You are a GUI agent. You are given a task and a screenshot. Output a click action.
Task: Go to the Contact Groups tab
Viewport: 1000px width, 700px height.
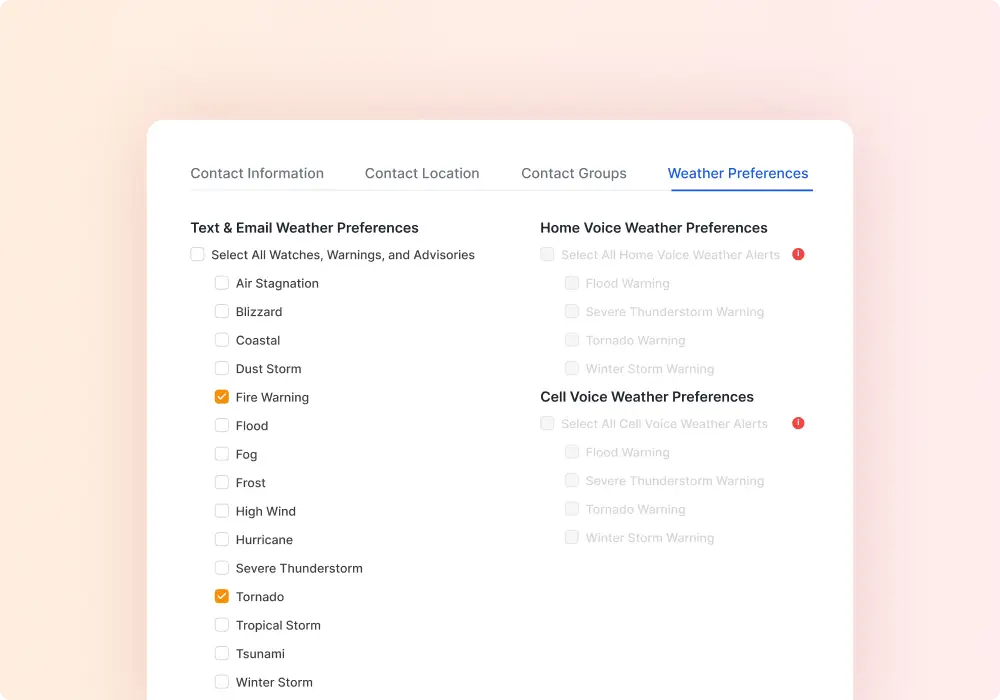pos(573,173)
